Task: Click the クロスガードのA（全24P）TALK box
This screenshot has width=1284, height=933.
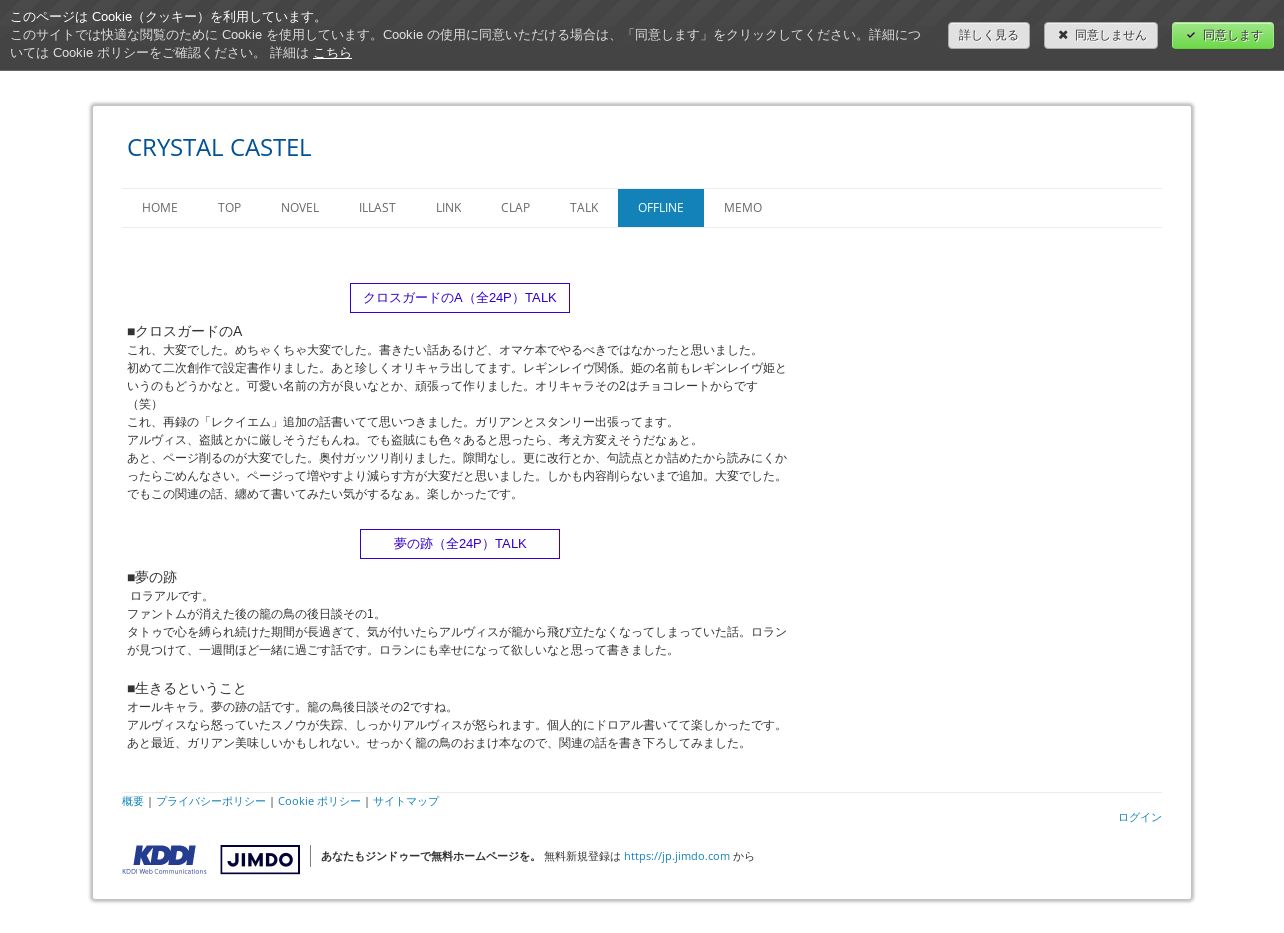Action: click(460, 298)
